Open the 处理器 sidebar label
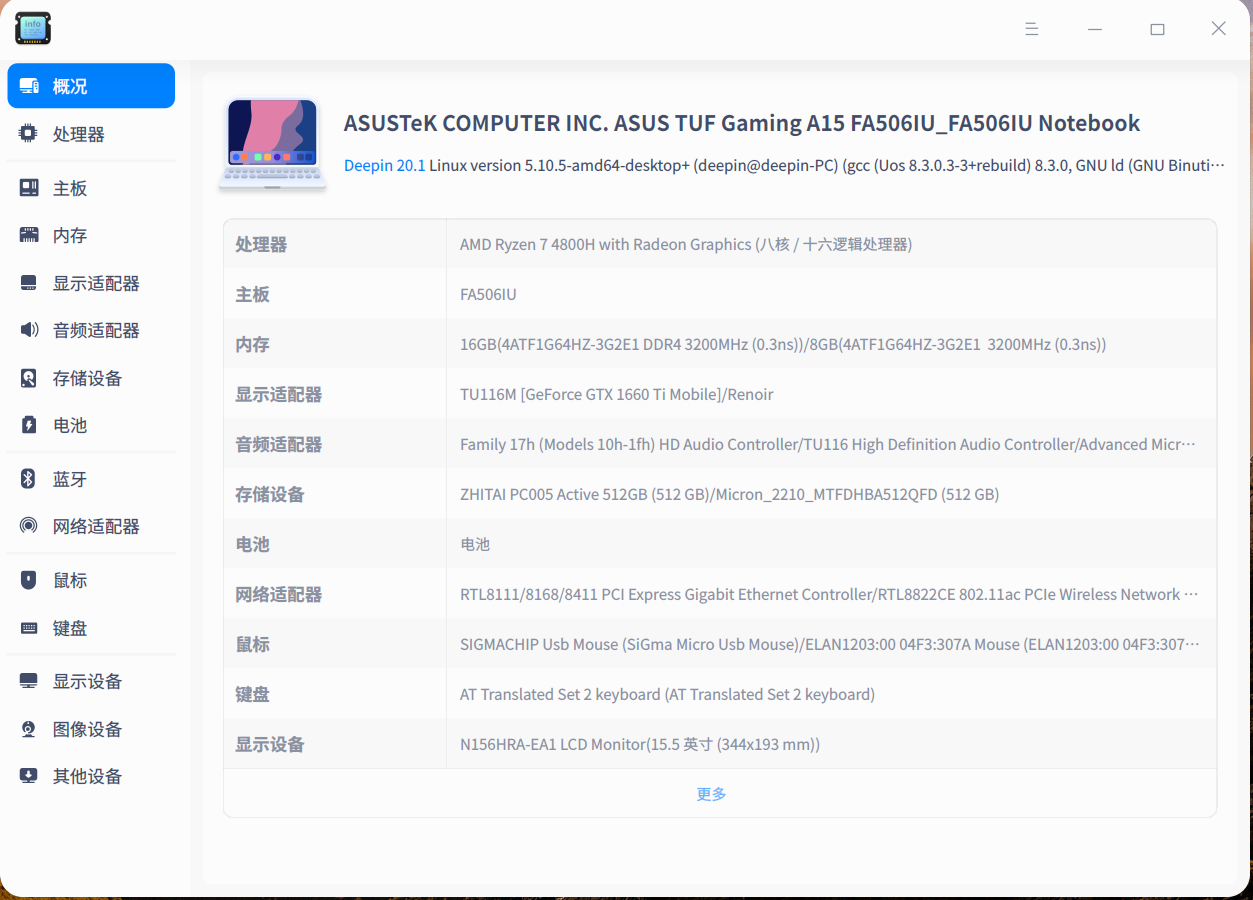This screenshot has width=1253, height=900. (79, 134)
